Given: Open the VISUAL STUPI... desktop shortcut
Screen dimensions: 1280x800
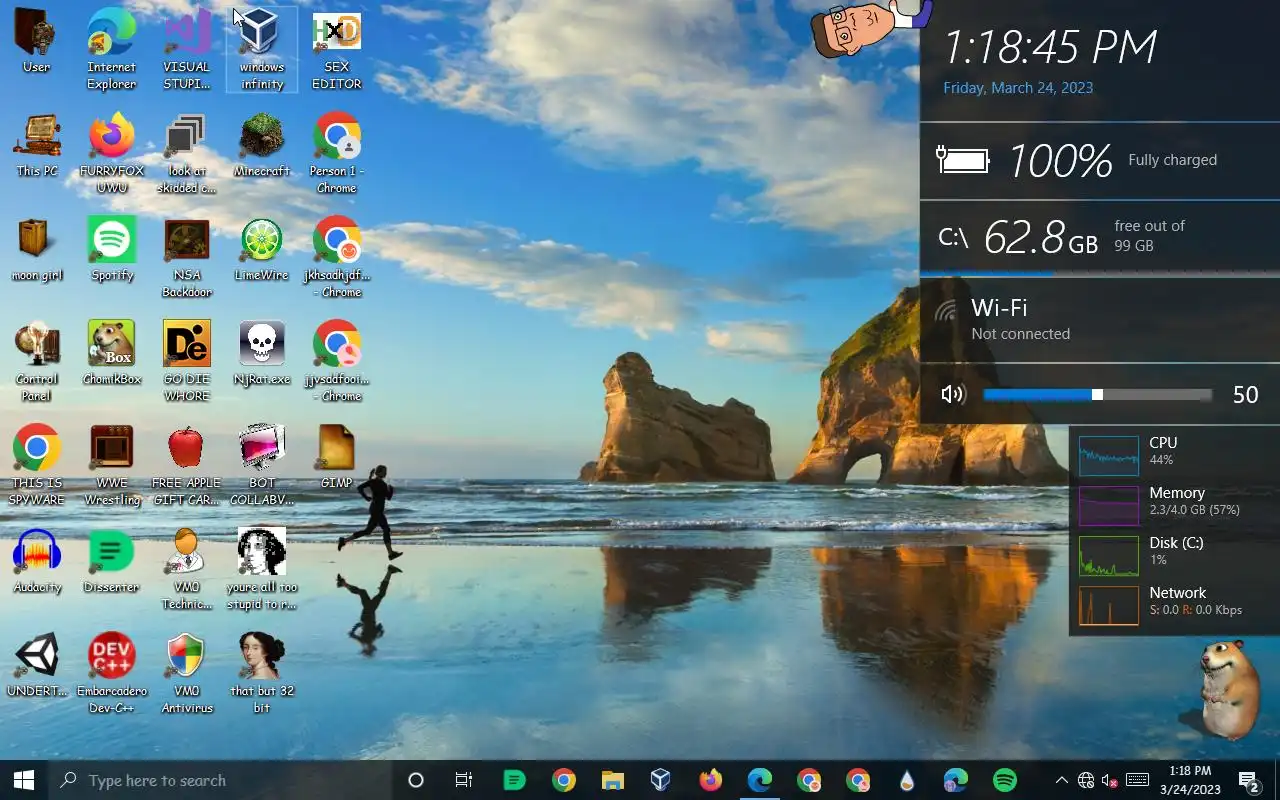Looking at the screenshot, I should pyautogui.click(x=187, y=49).
